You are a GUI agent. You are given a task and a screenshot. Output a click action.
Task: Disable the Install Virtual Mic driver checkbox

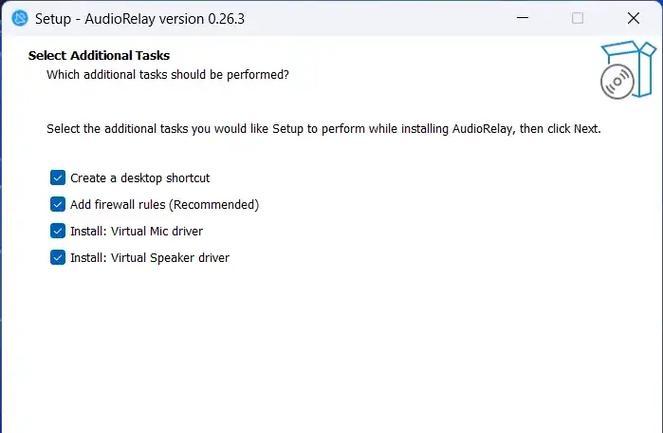(58, 231)
